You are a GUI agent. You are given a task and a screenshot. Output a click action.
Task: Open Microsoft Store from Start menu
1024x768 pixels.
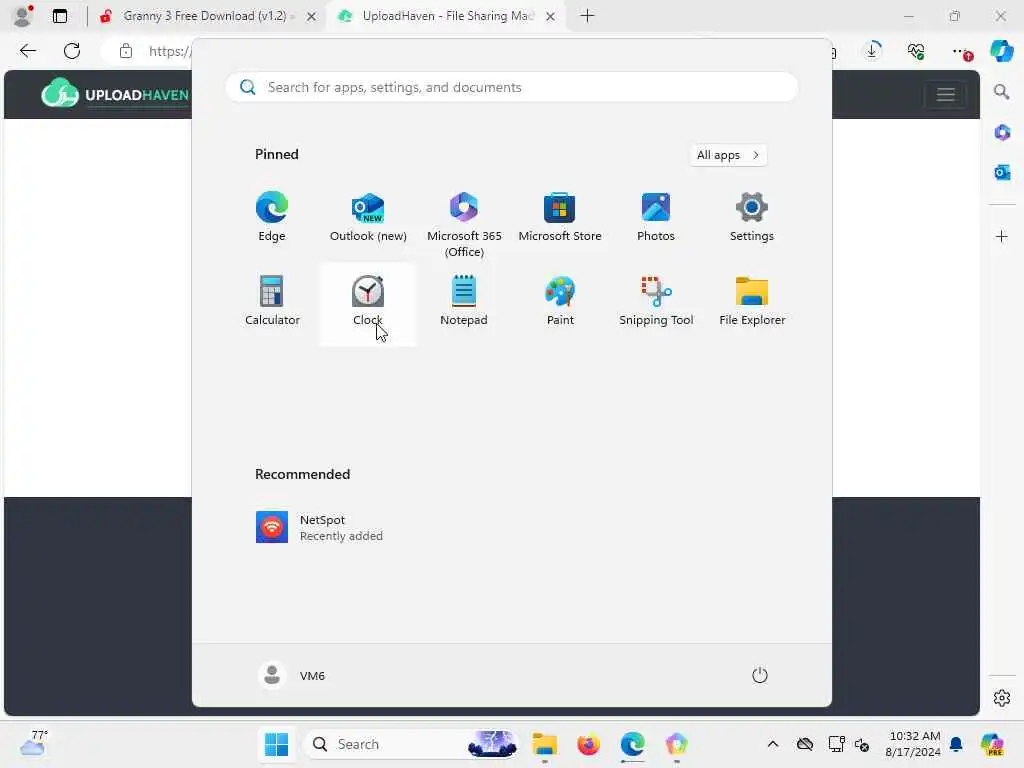coord(560,217)
